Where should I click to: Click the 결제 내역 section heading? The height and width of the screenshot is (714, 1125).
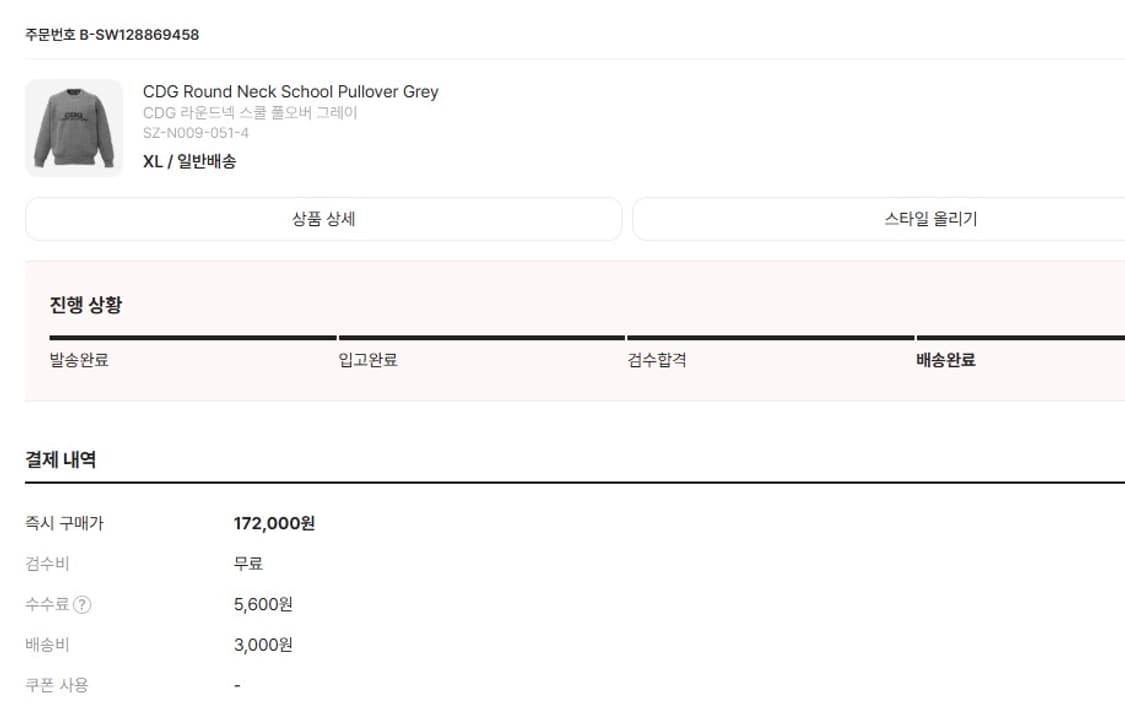[61, 460]
